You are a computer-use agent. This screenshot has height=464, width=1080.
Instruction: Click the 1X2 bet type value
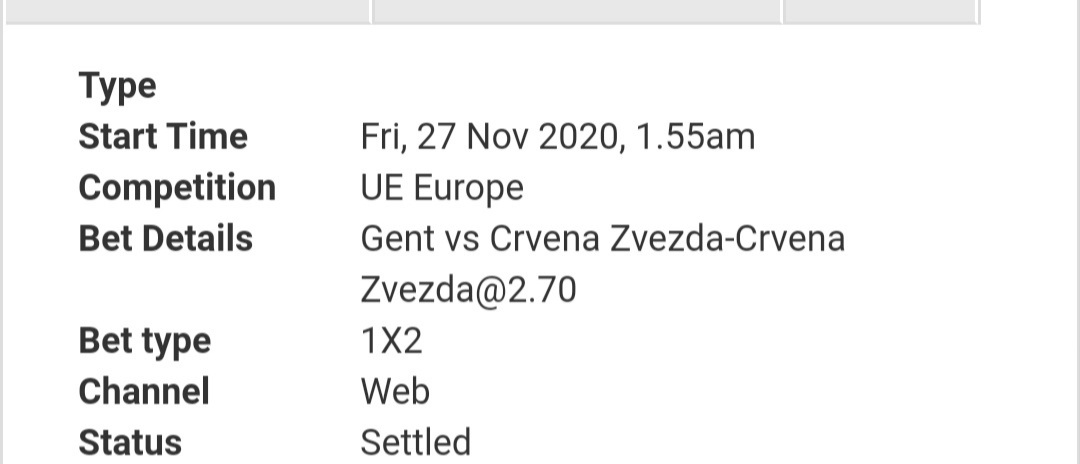(391, 341)
